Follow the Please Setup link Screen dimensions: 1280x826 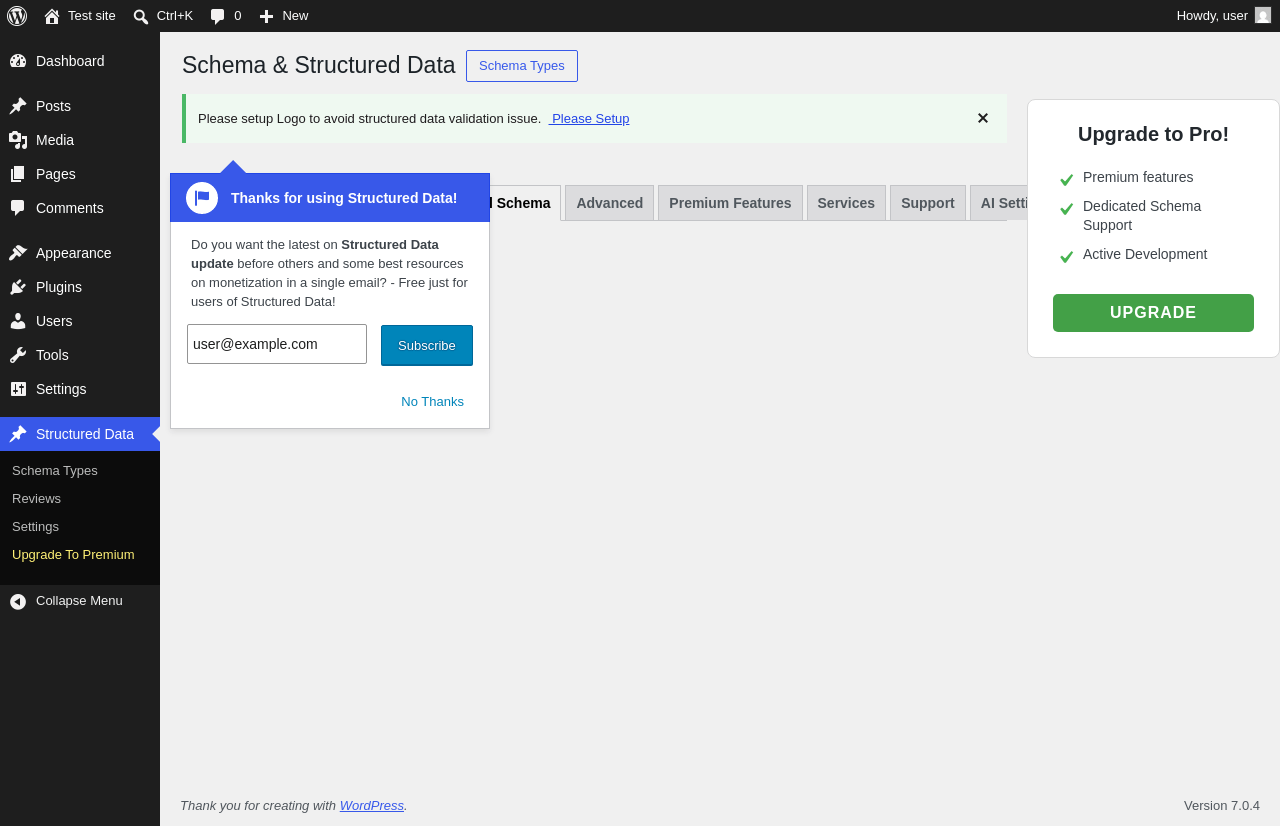coord(589,118)
